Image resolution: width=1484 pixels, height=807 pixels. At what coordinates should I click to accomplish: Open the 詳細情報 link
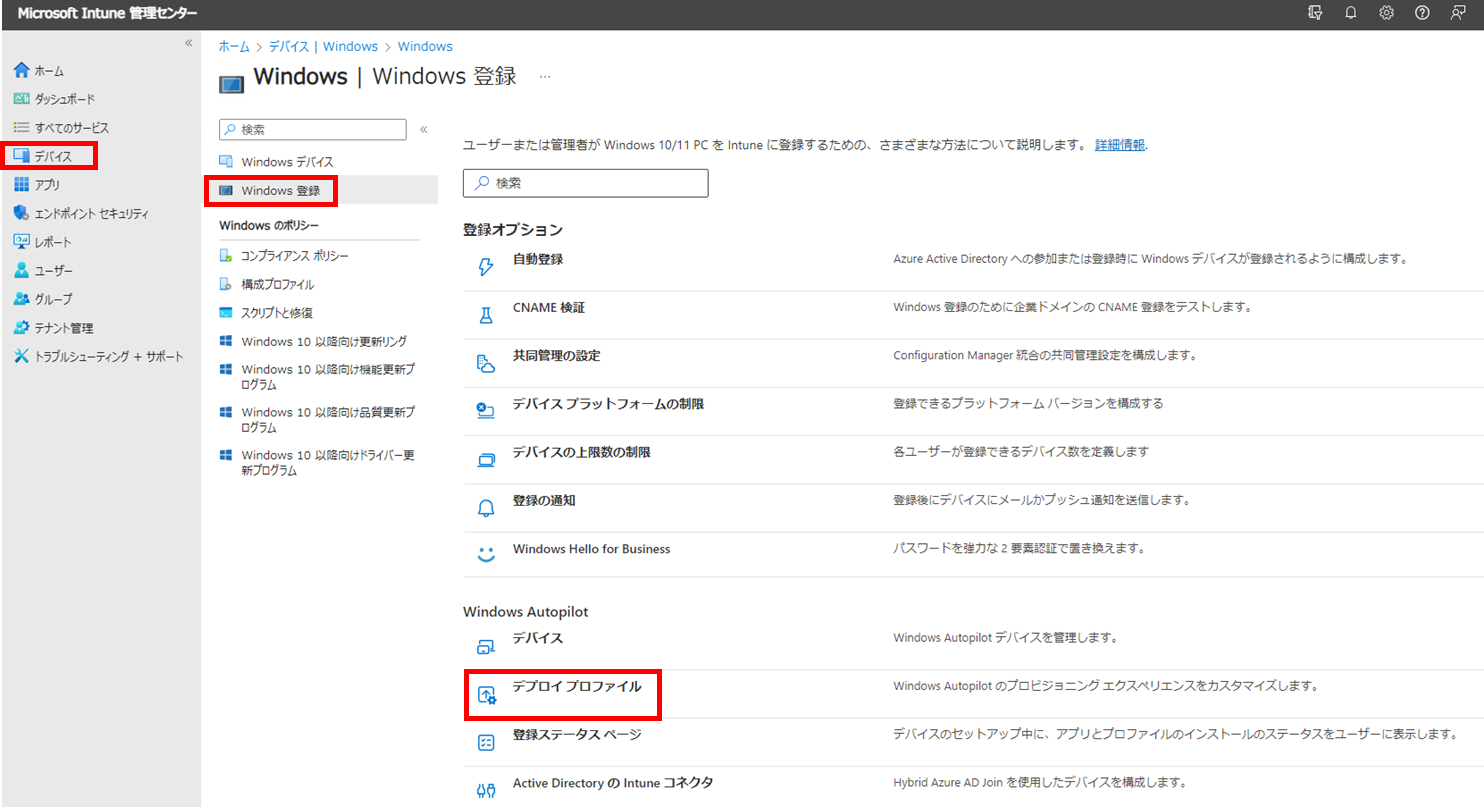pos(1120,145)
